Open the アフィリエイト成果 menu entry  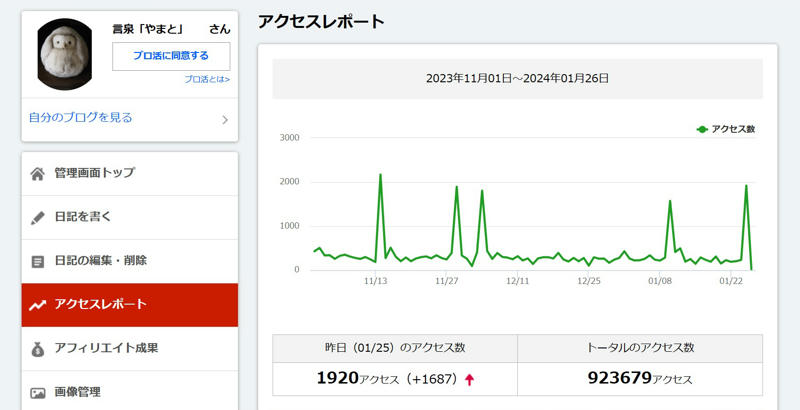pyautogui.click(x=106, y=349)
